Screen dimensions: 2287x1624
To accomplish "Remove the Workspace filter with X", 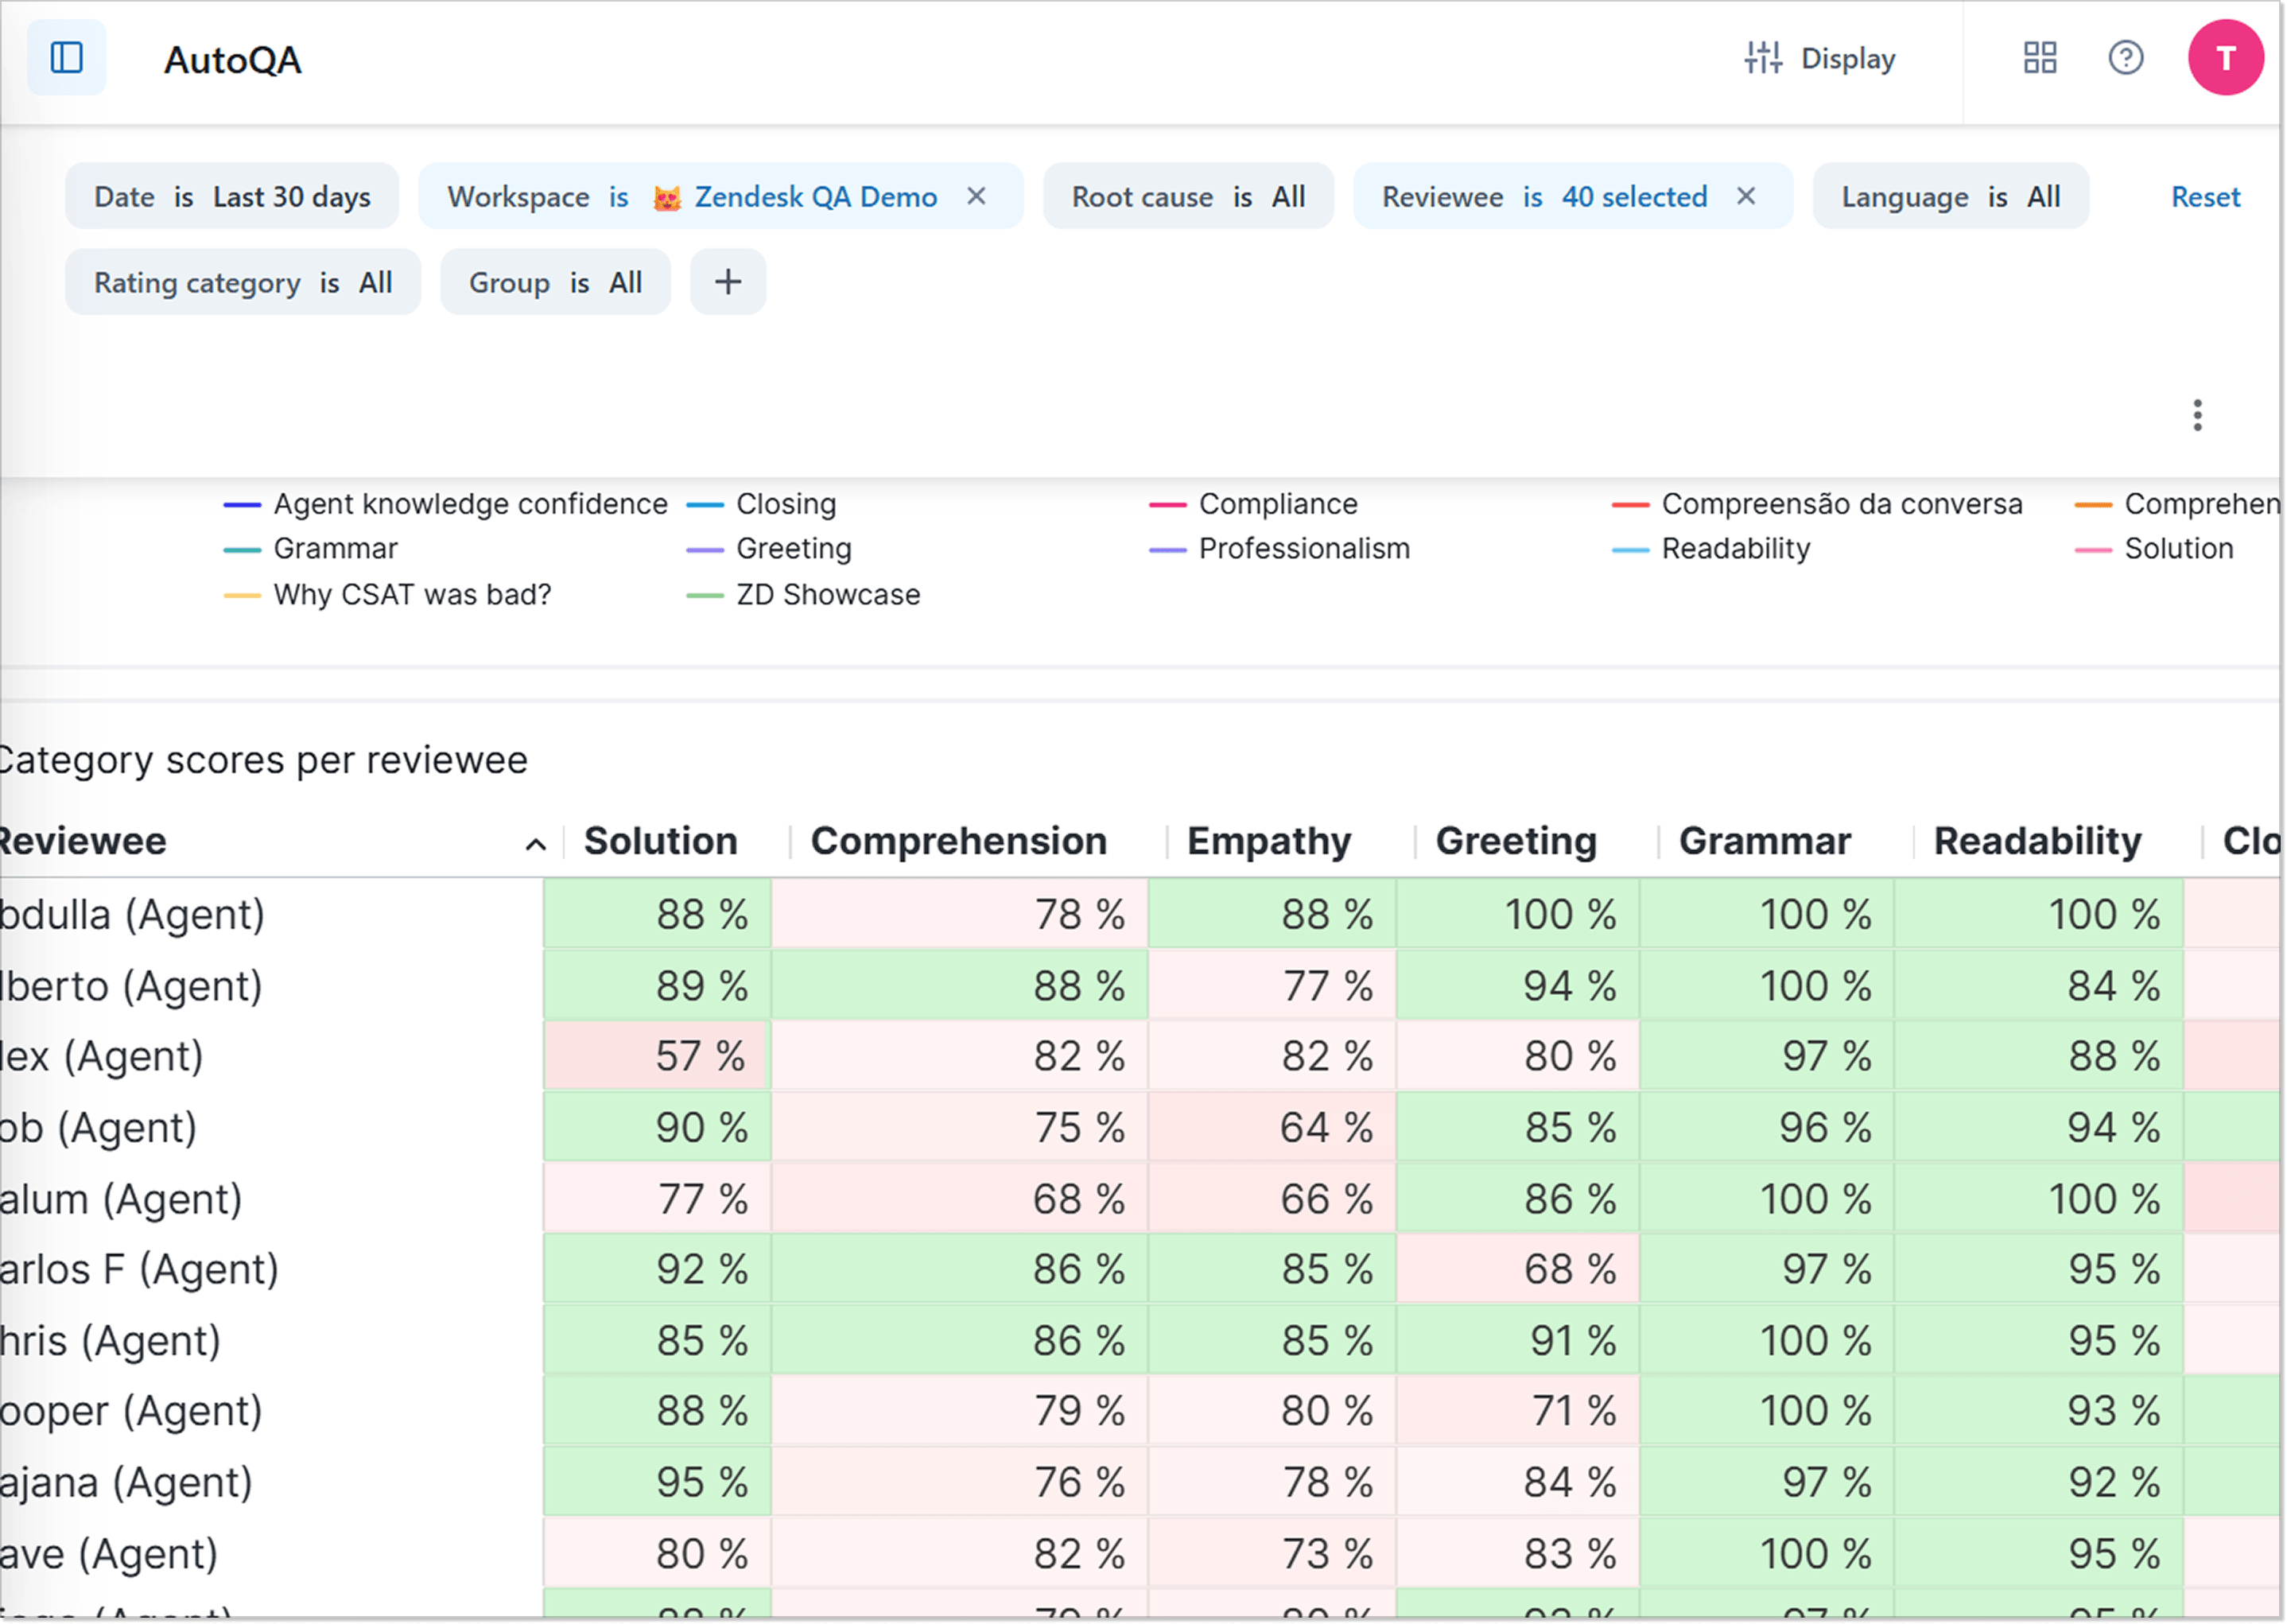I will pos(976,196).
